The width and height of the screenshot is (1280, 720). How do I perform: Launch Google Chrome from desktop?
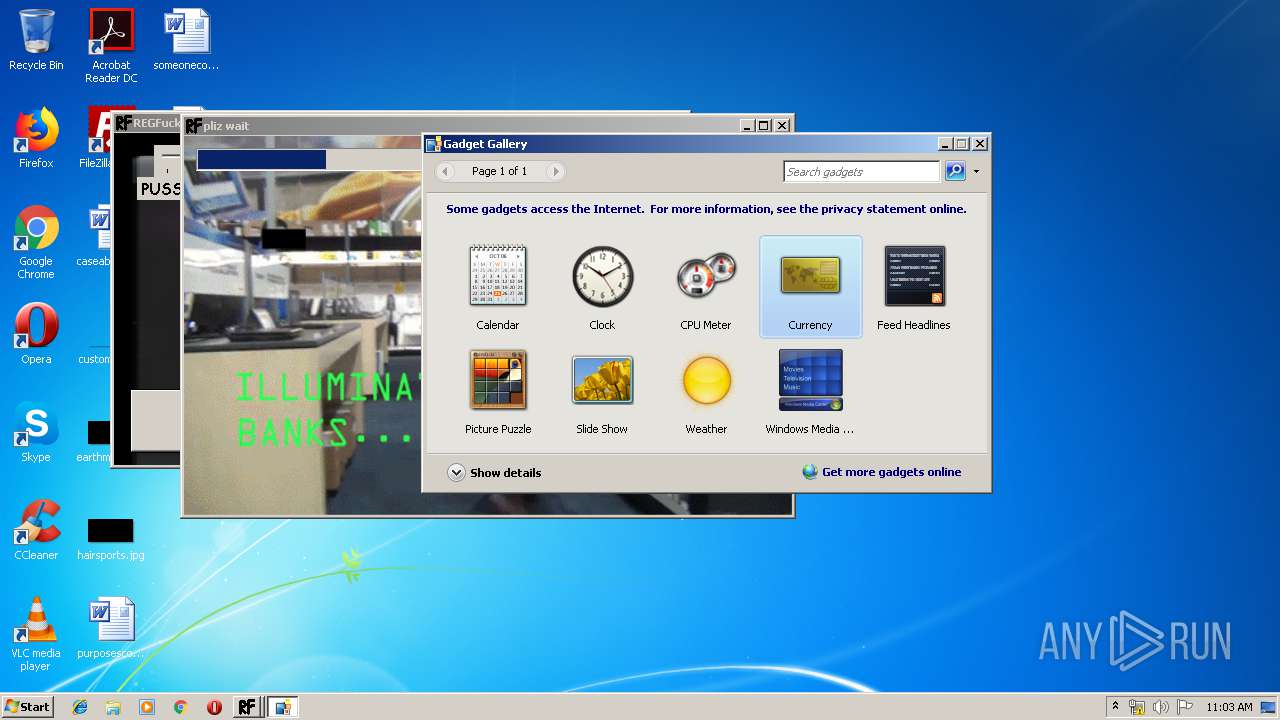[x=36, y=242]
